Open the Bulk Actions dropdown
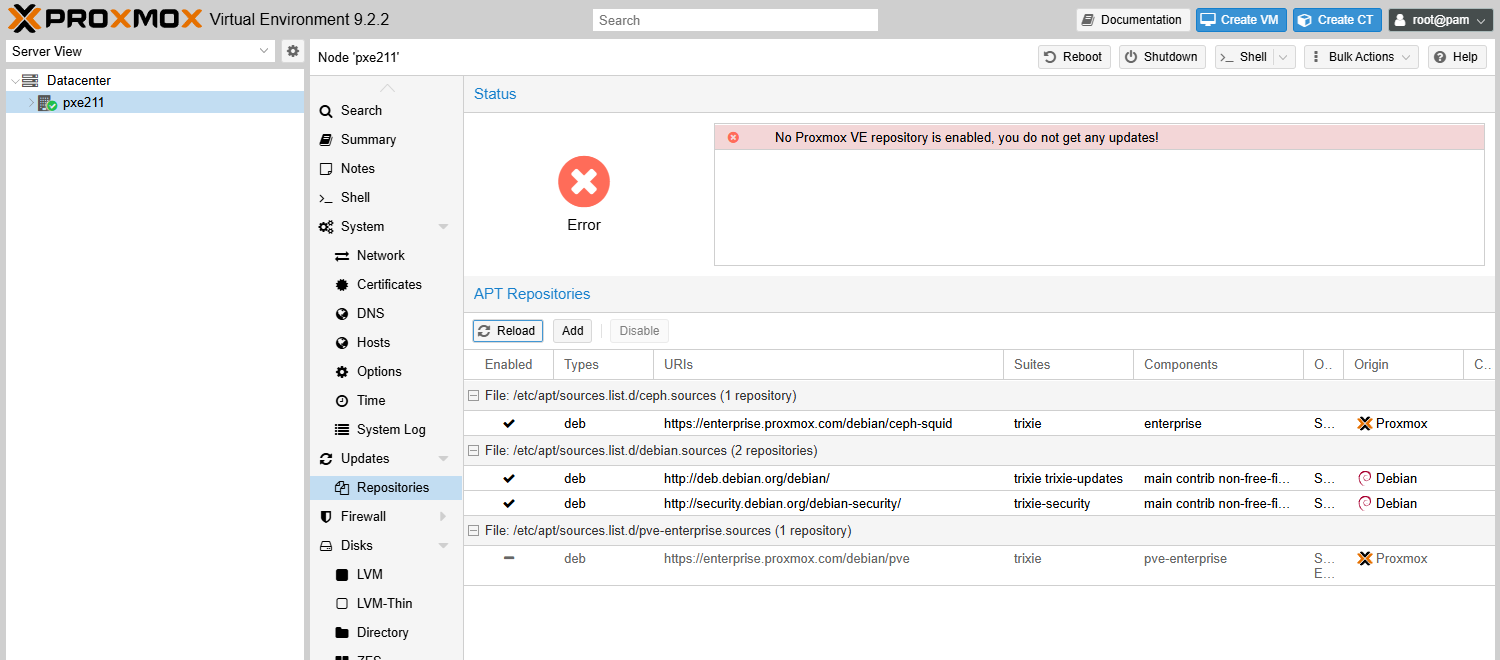1500x660 pixels. 1361,57
